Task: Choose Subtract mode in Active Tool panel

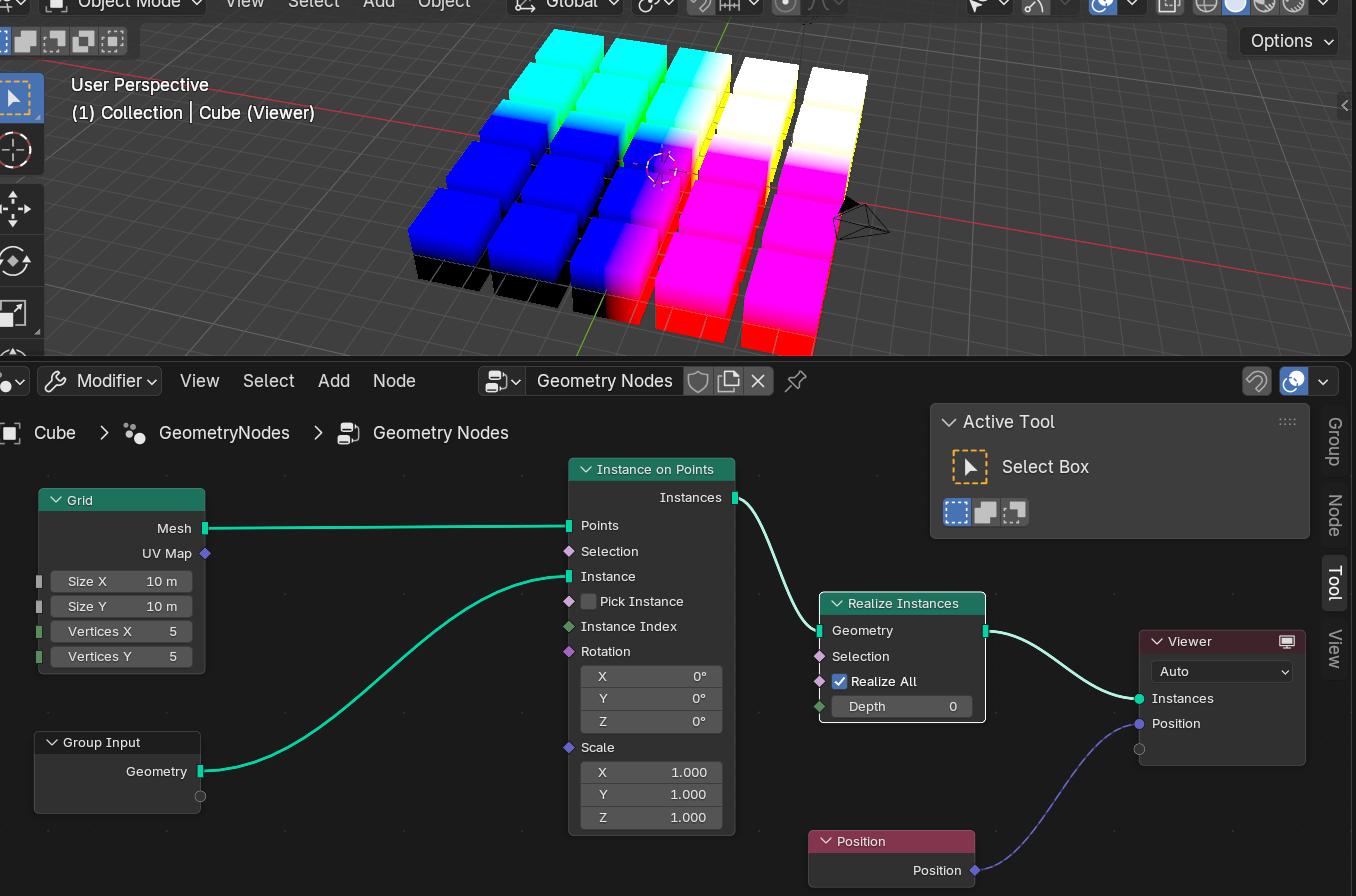Action: tap(1015, 512)
